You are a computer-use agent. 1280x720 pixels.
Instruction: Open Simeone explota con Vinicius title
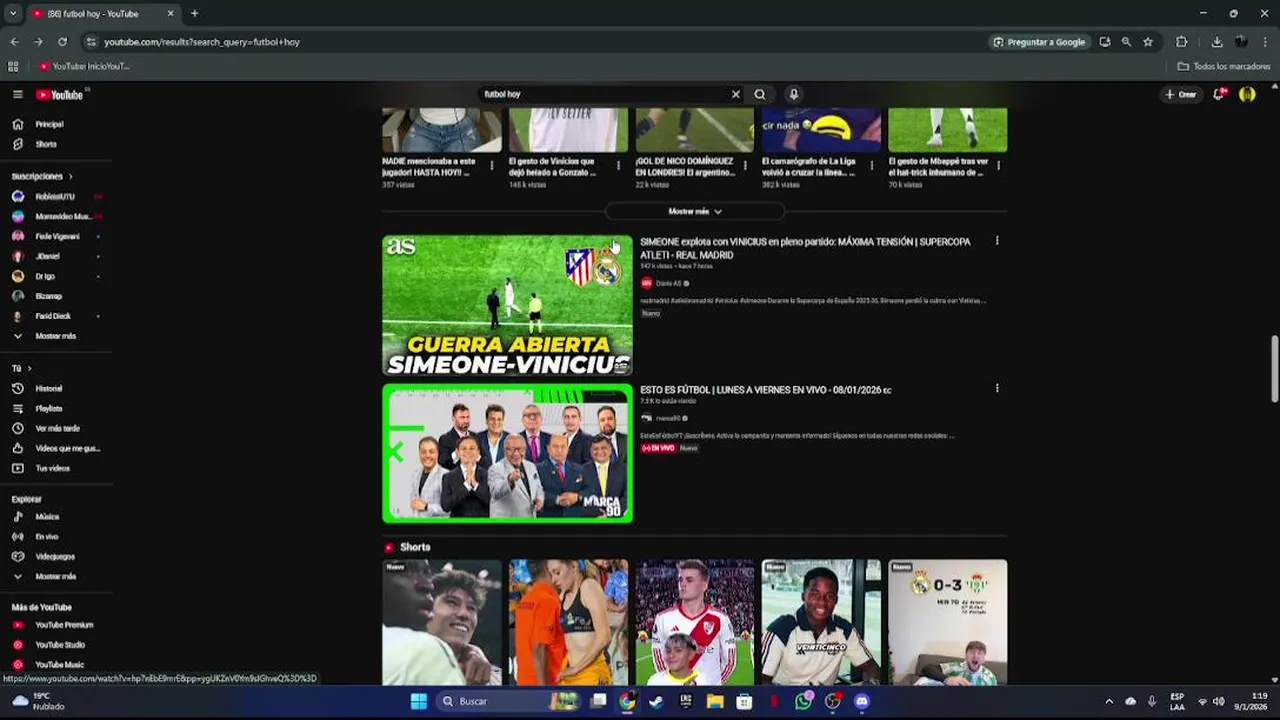805,248
